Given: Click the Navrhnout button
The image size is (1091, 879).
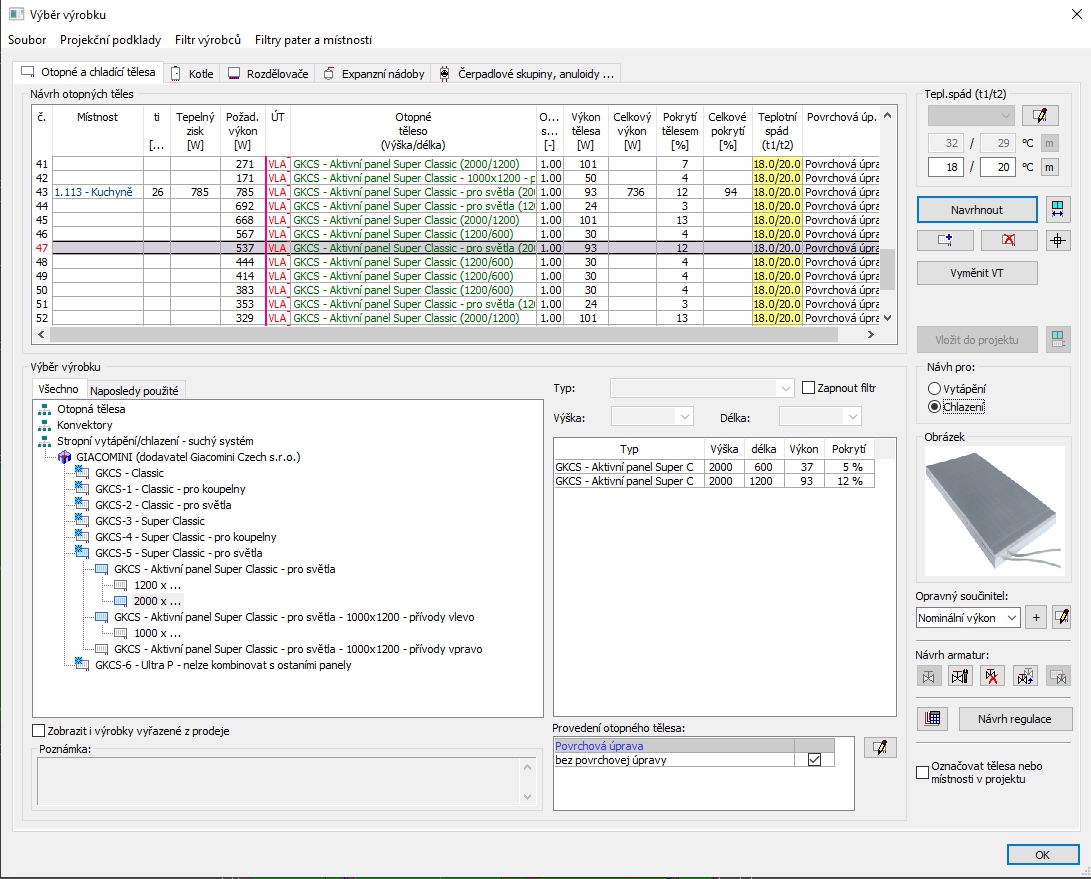Looking at the screenshot, I should click(x=977, y=209).
